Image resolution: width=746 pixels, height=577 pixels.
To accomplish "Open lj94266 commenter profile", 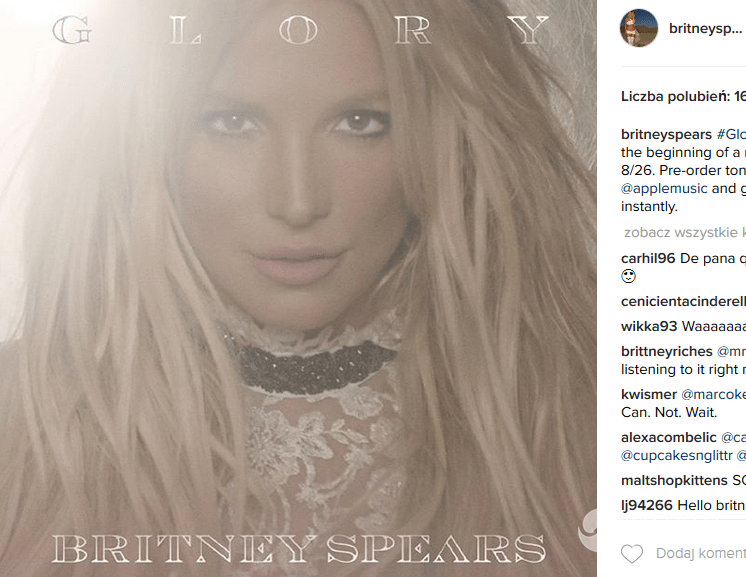I will point(647,505).
